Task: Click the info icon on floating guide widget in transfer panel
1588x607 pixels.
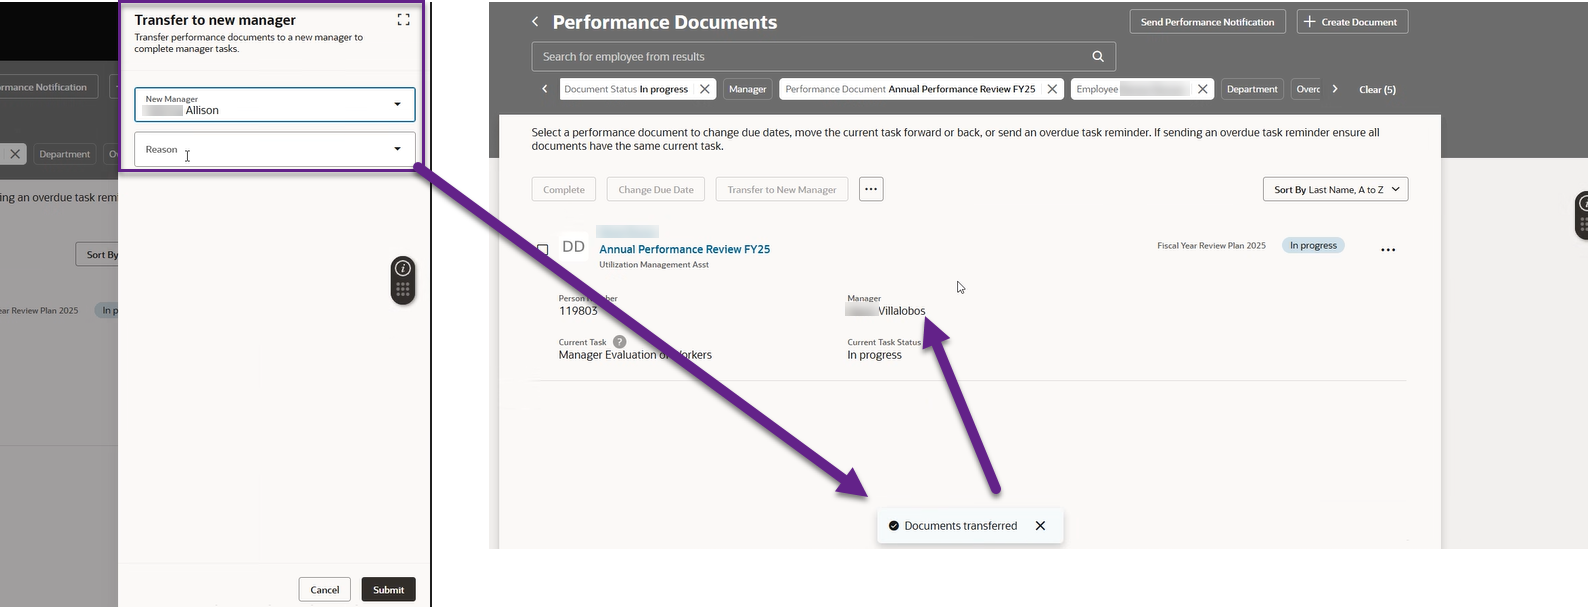Action: (x=402, y=268)
